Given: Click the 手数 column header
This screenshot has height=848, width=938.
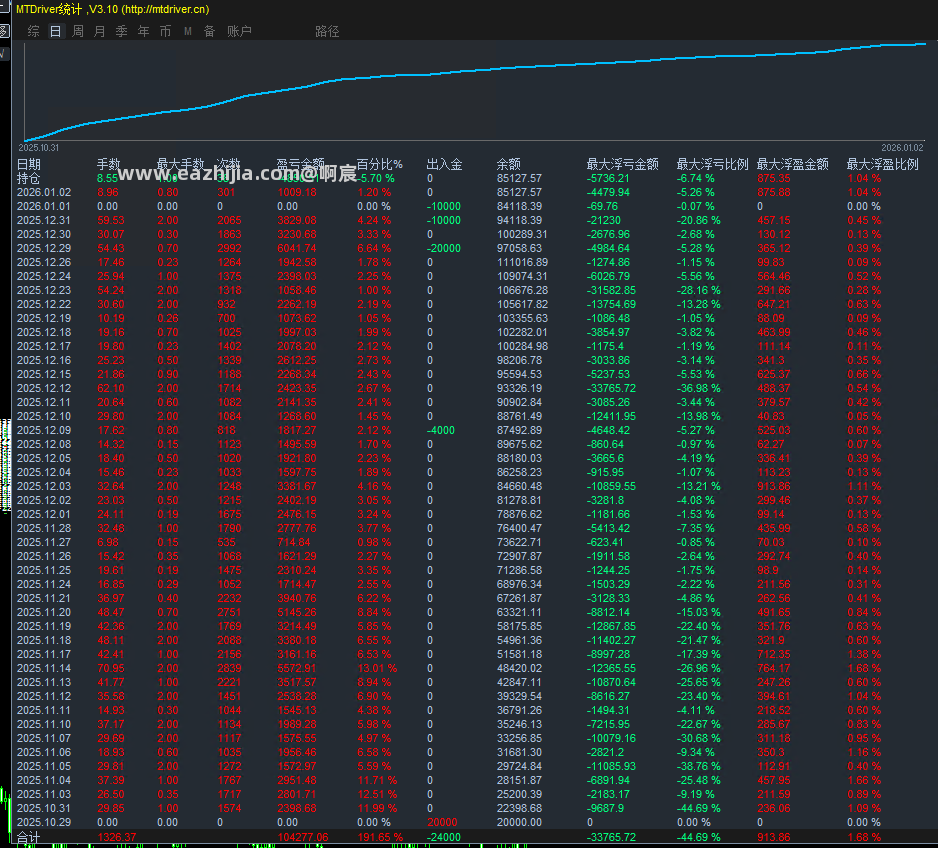Looking at the screenshot, I should coord(109,164).
